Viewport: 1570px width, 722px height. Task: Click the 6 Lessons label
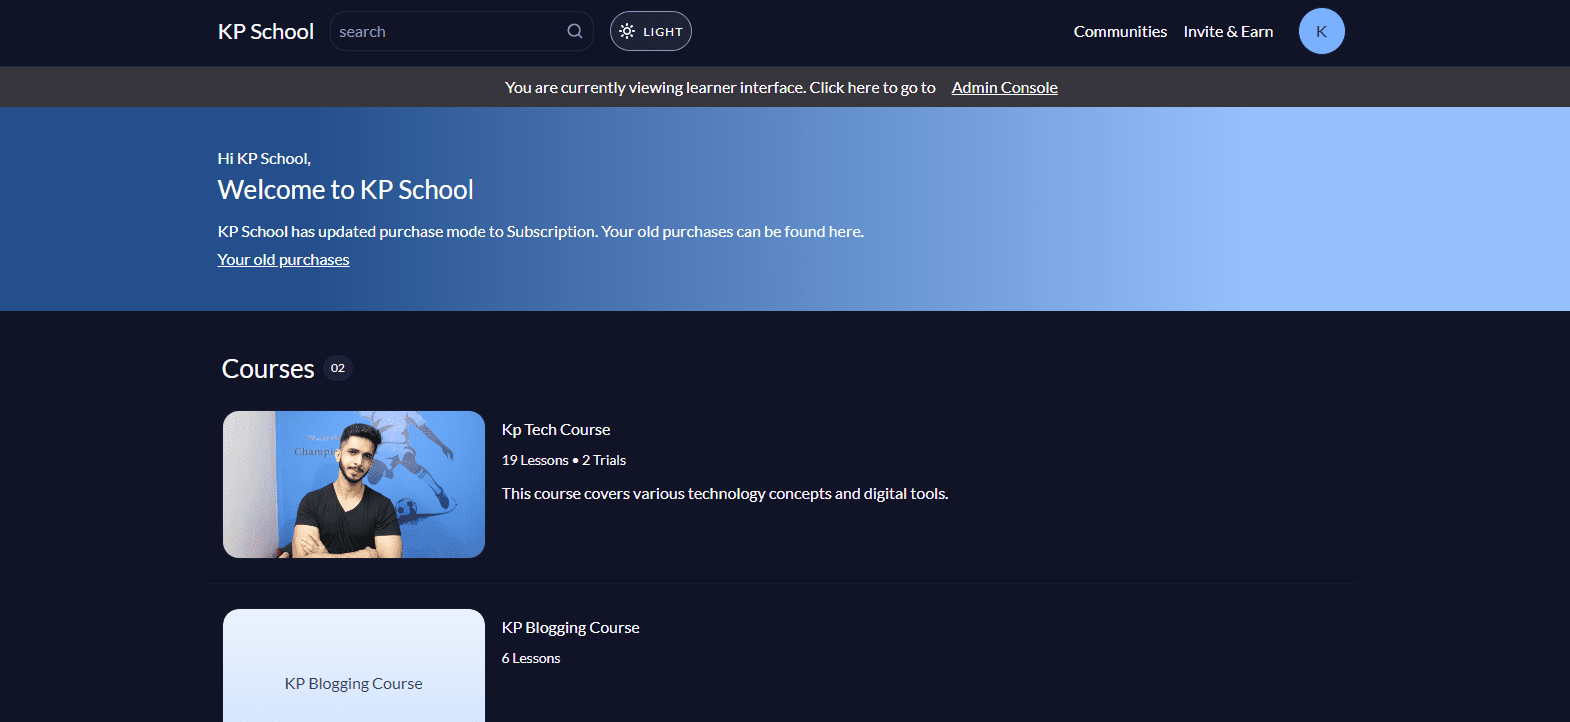coord(531,658)
